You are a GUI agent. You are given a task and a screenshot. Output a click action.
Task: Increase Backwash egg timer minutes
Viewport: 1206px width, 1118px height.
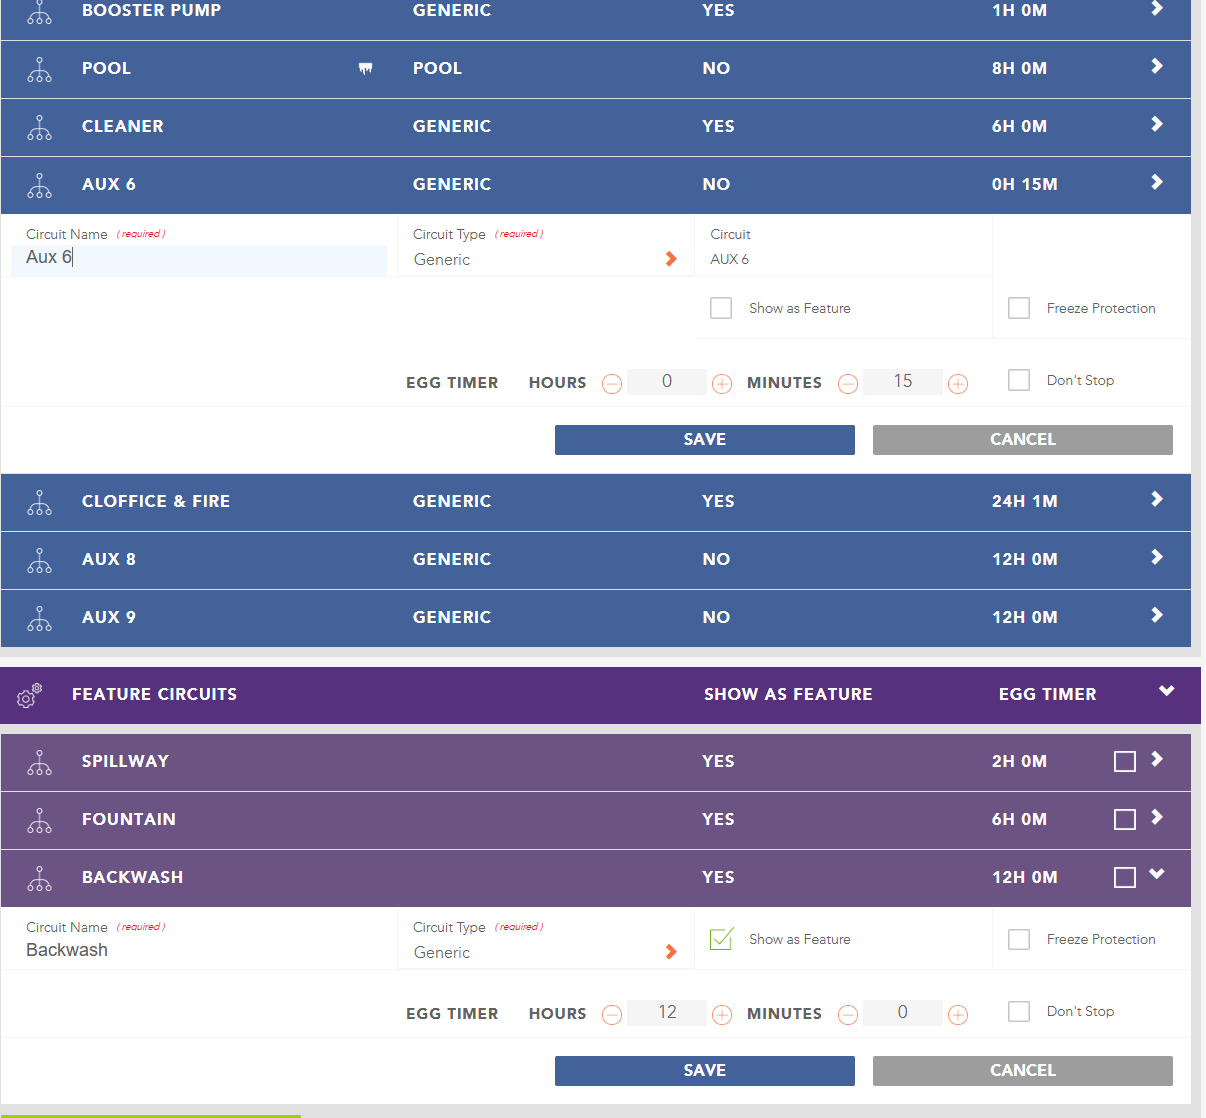pyautogui.click(x=958, y=1015)
